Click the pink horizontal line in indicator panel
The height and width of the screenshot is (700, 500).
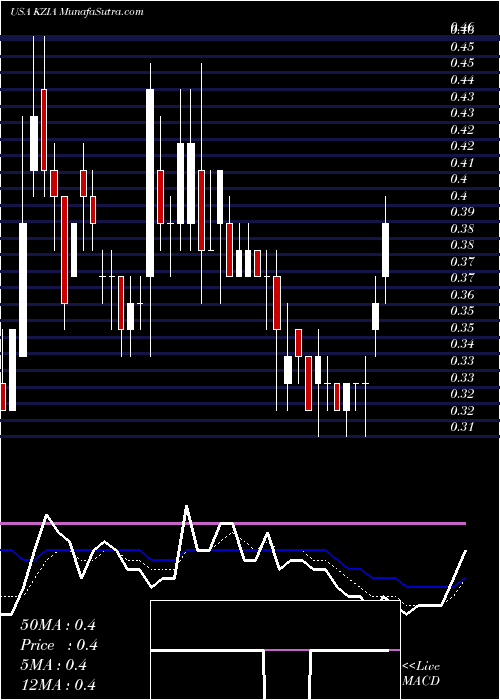233,523
